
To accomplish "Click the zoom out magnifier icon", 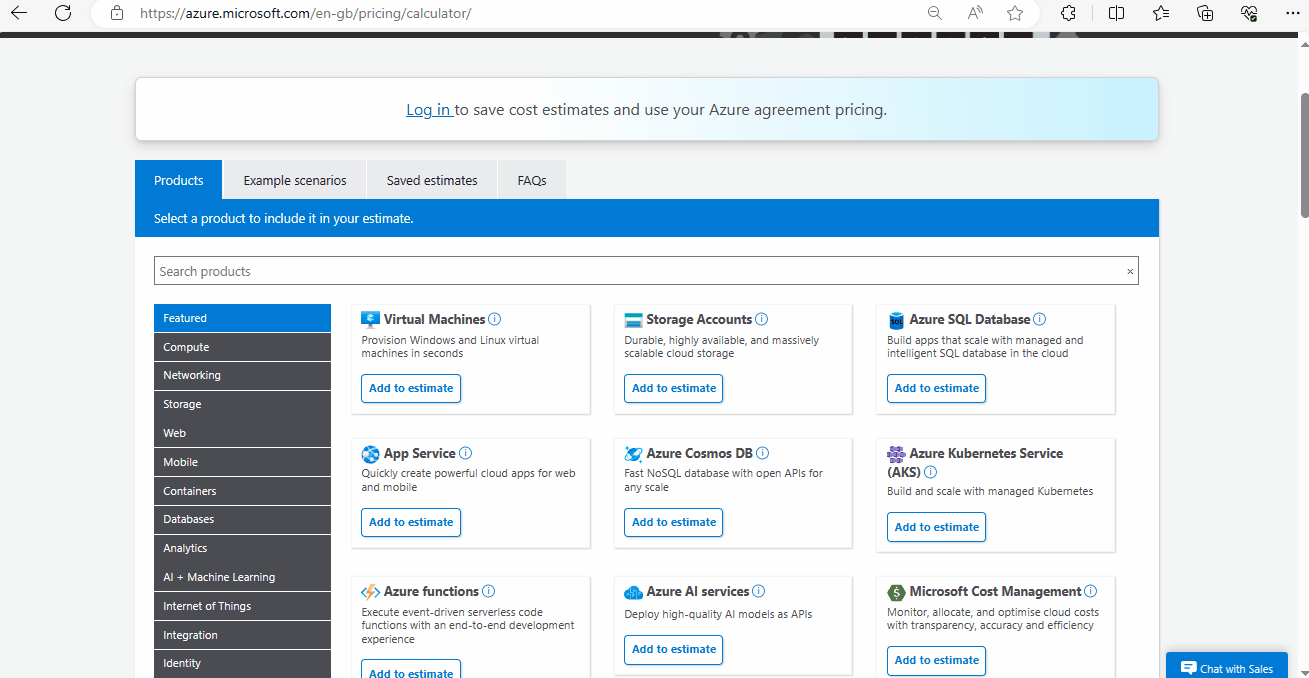I will click(x=935, y=13).
